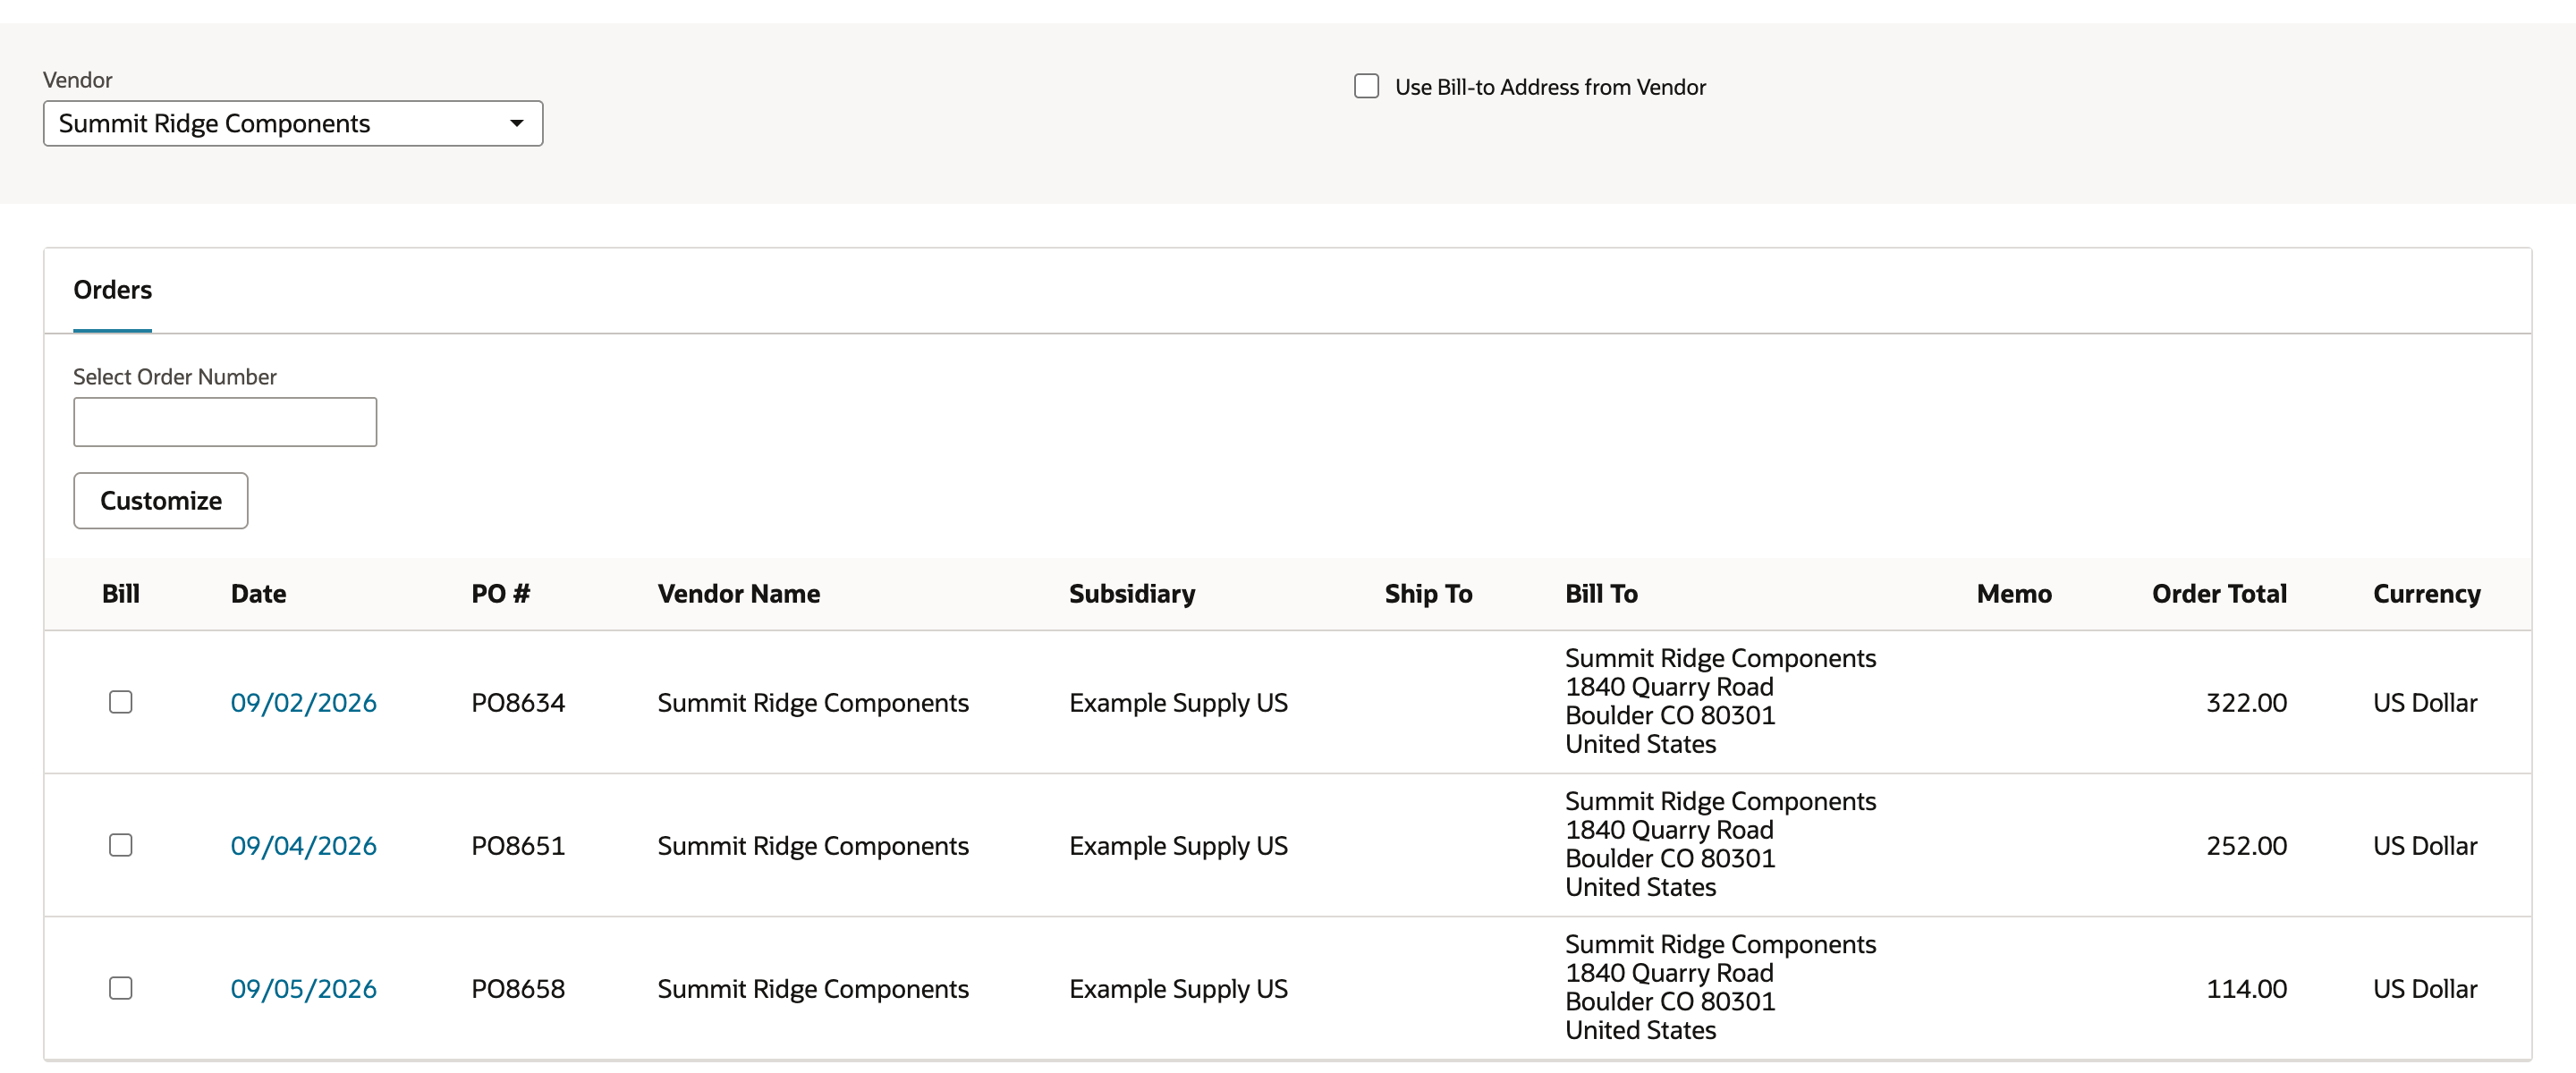Focus the Select Order Number field
The width and height of the screenshot is (2576, 1073).
coord(225,422)
